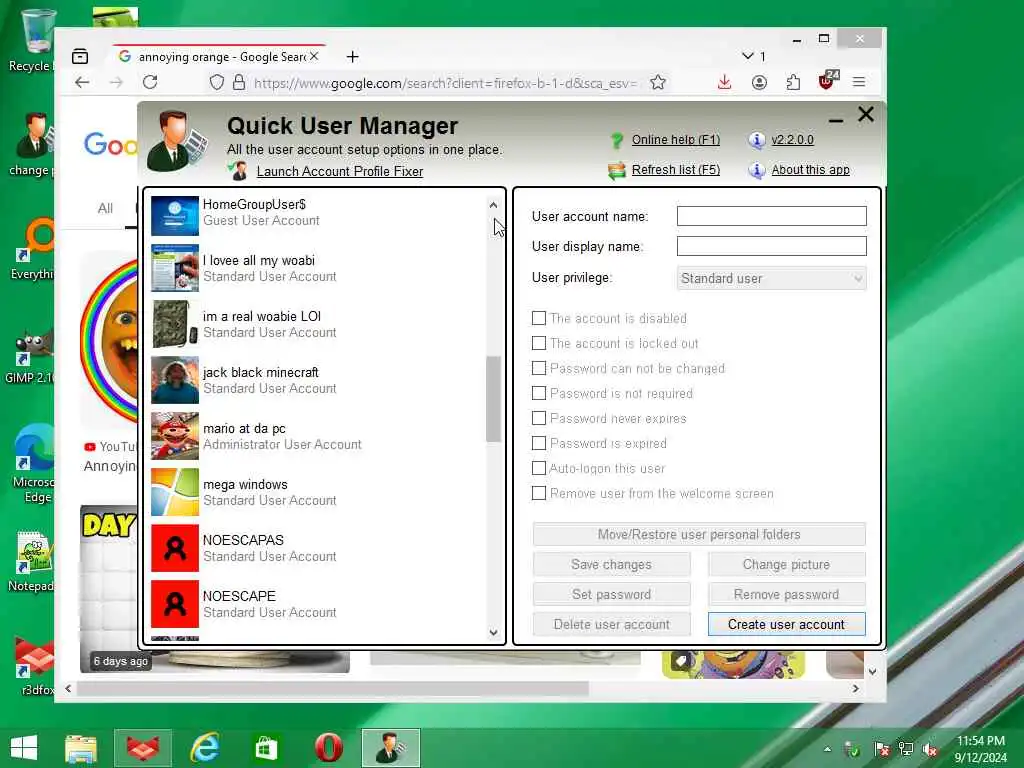Viewport: 1024px width, 768px height.
Task: Click the 'I lovee all my woabi' avatar
Action: pyautogui.click(x=174, y=268)
